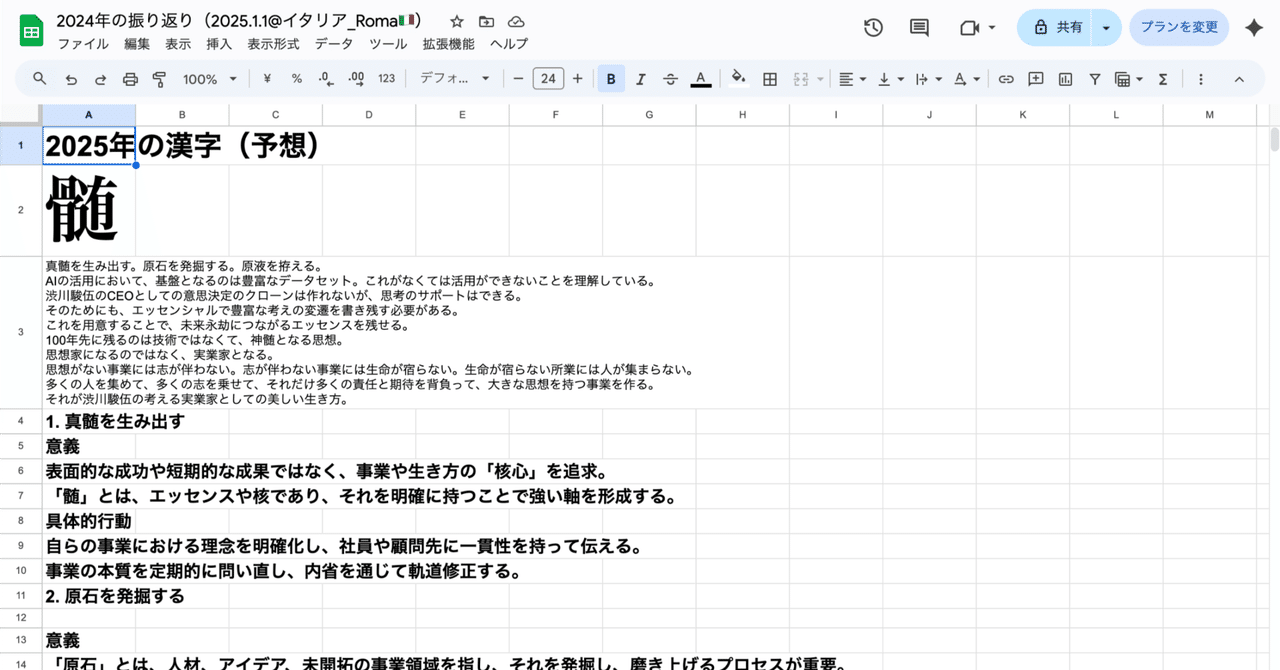Insert a comment from the toolbar
Viewport: 1280px width, 670px height.
click(1035, 78)
